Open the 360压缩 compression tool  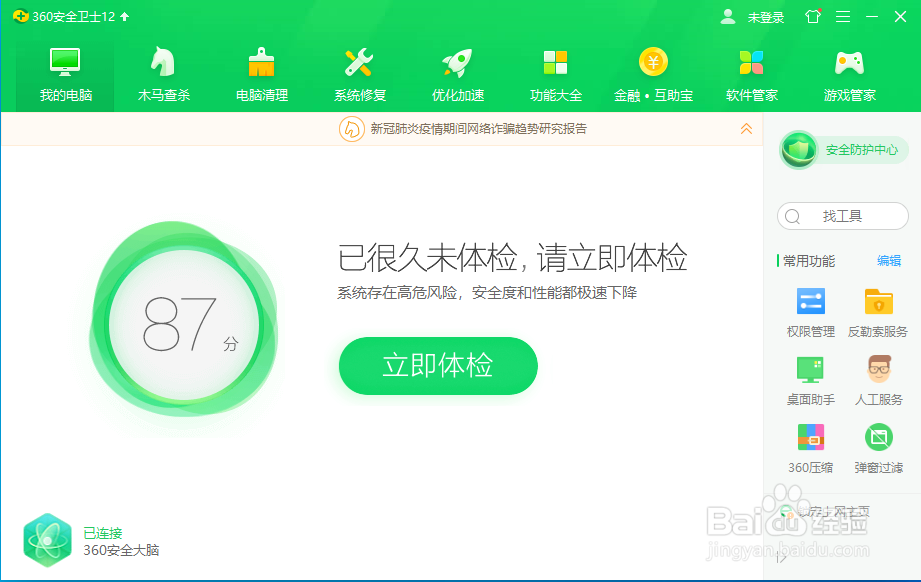point(810,448)
